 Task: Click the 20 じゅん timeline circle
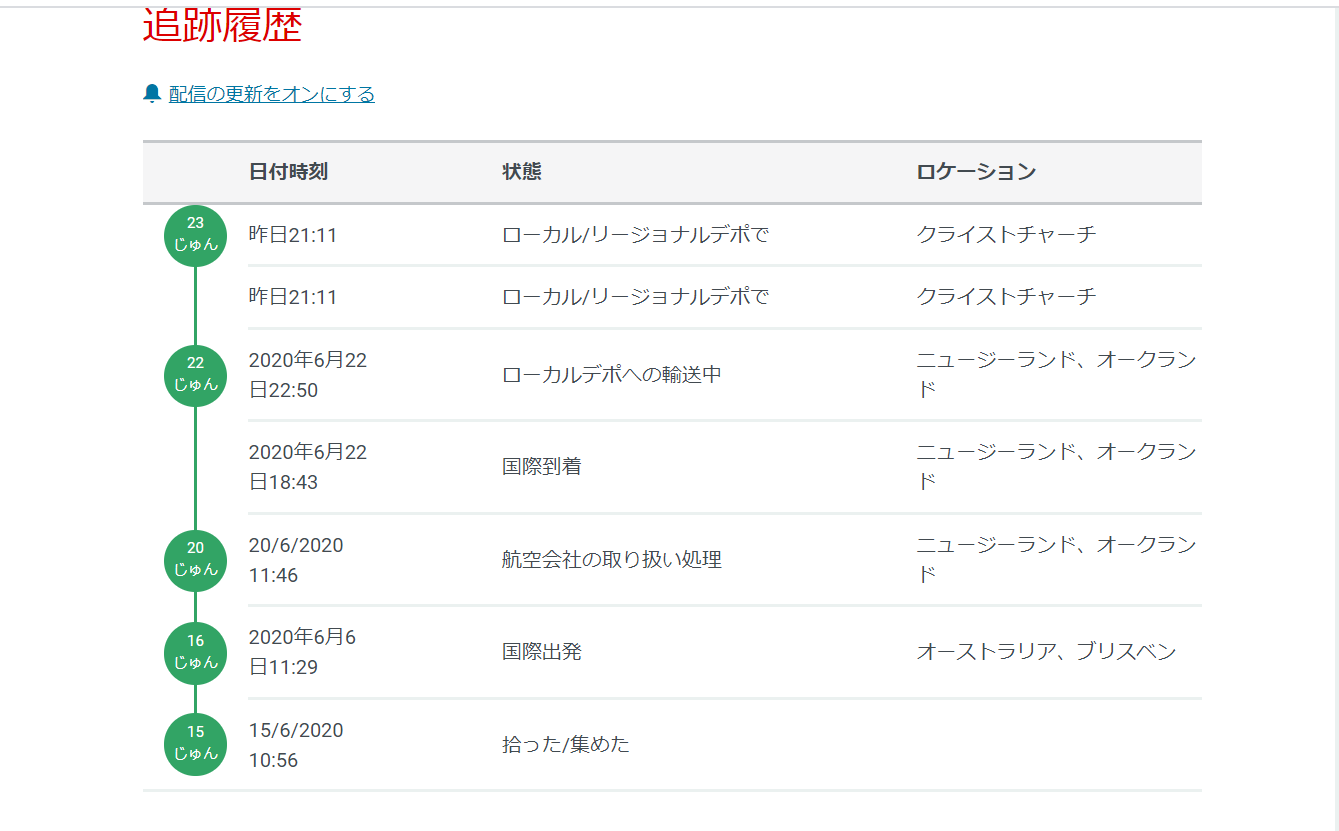tap(195, 560)
